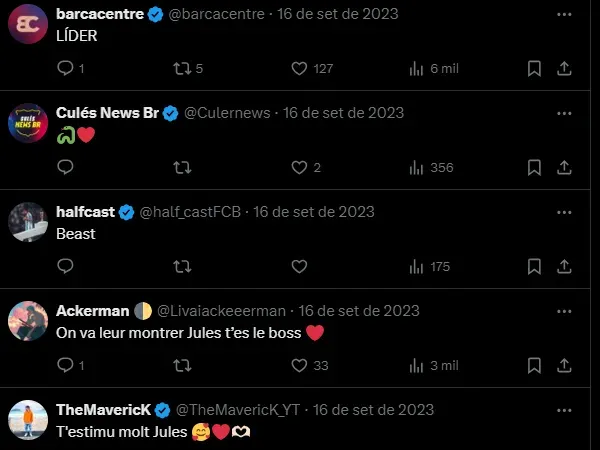Viewport: 600px width, 450px height.
Task: Open Ackerman's profile name link
Action: pyautogui.click(x=92, y=311)
